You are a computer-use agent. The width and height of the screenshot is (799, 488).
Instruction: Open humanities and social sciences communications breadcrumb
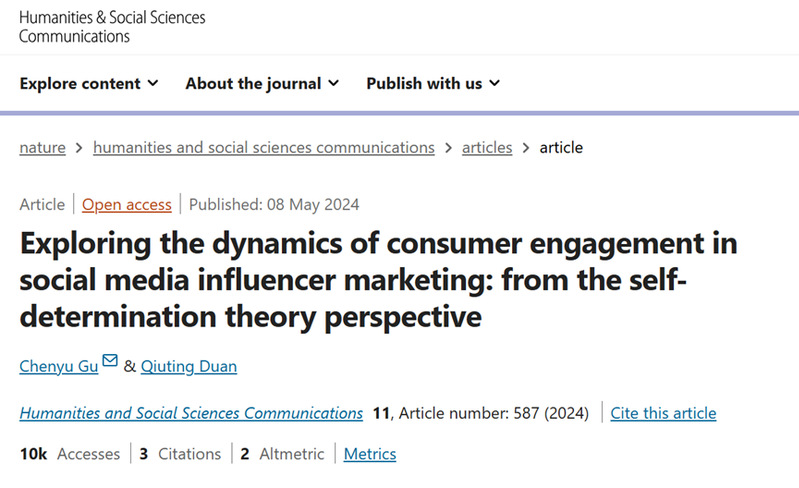[x=264, y=147]
